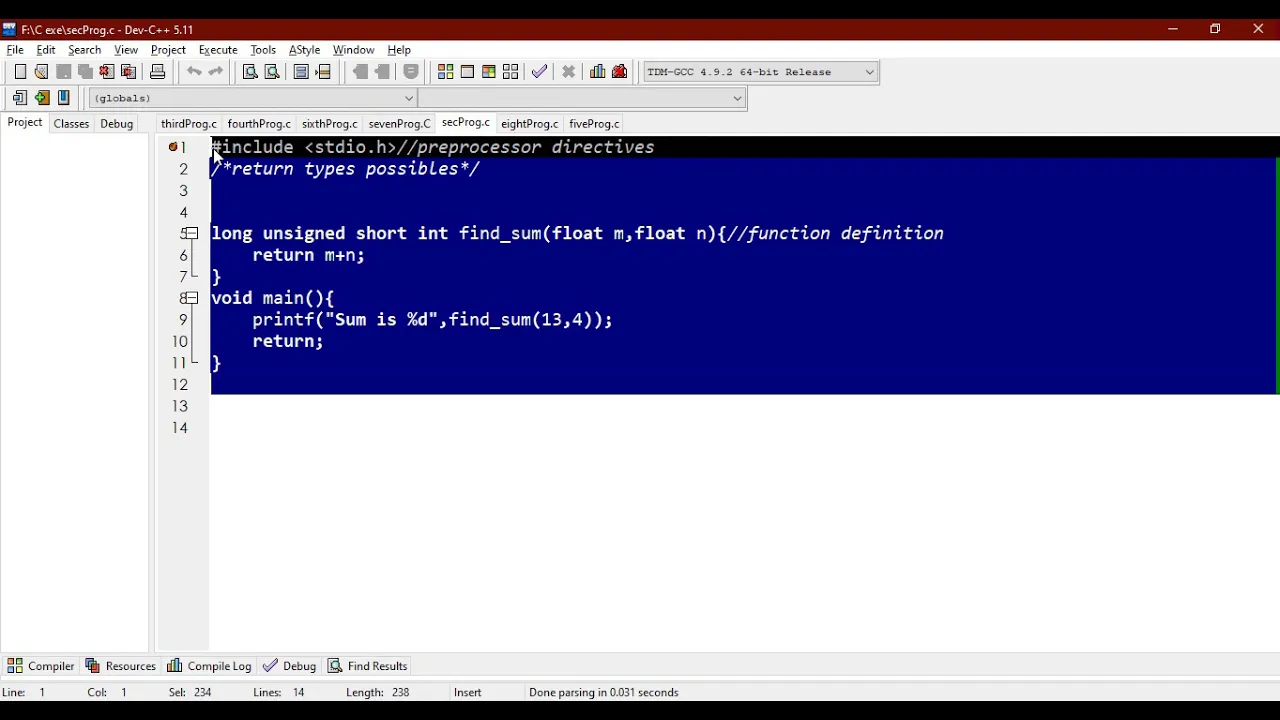
Task: Switch to the sevenProg.C editor tab
Action: coord(399,124)
